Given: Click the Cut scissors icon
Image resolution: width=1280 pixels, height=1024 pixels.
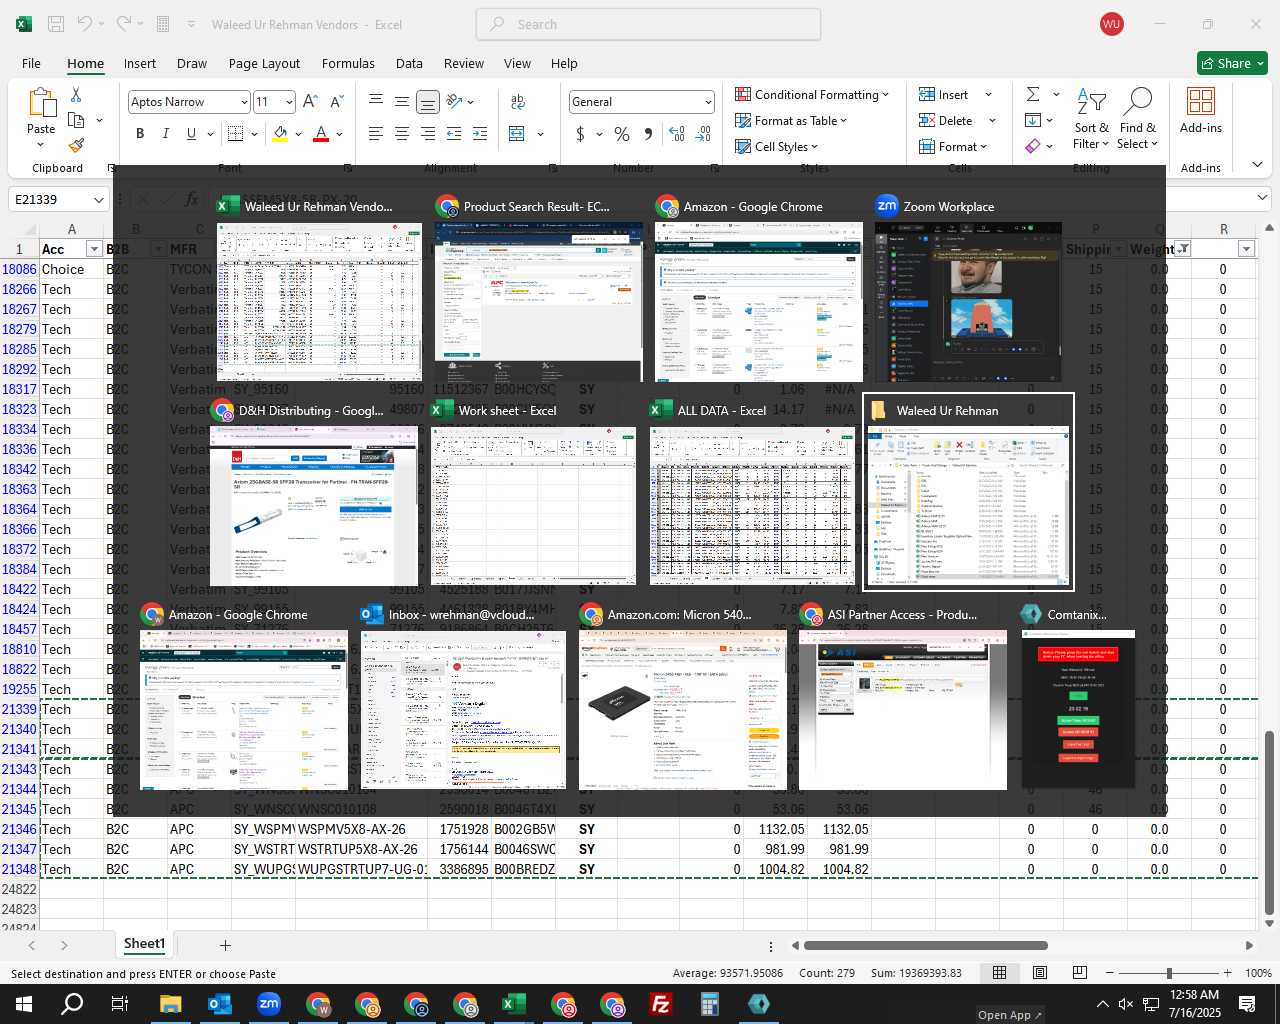Looking at the screenshot, I should tap(76, 94).
